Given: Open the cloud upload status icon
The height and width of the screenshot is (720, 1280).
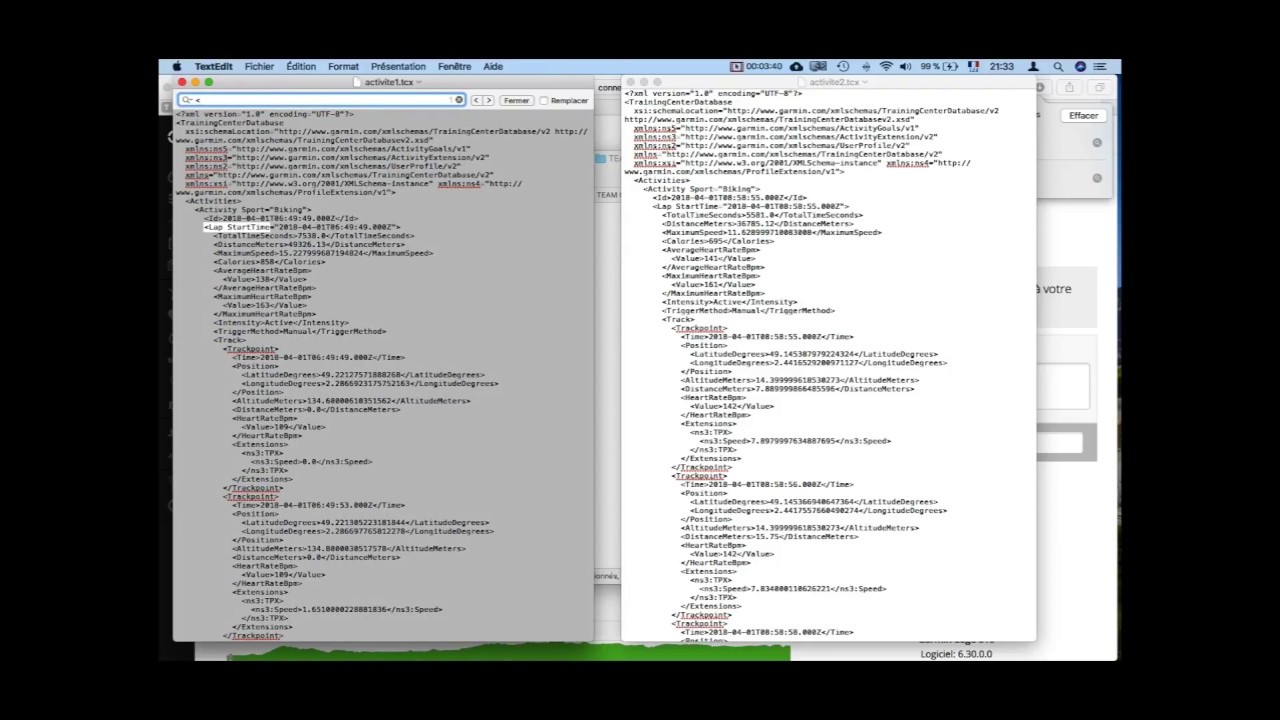Looking at the screenshot, I should coord(796,67).
